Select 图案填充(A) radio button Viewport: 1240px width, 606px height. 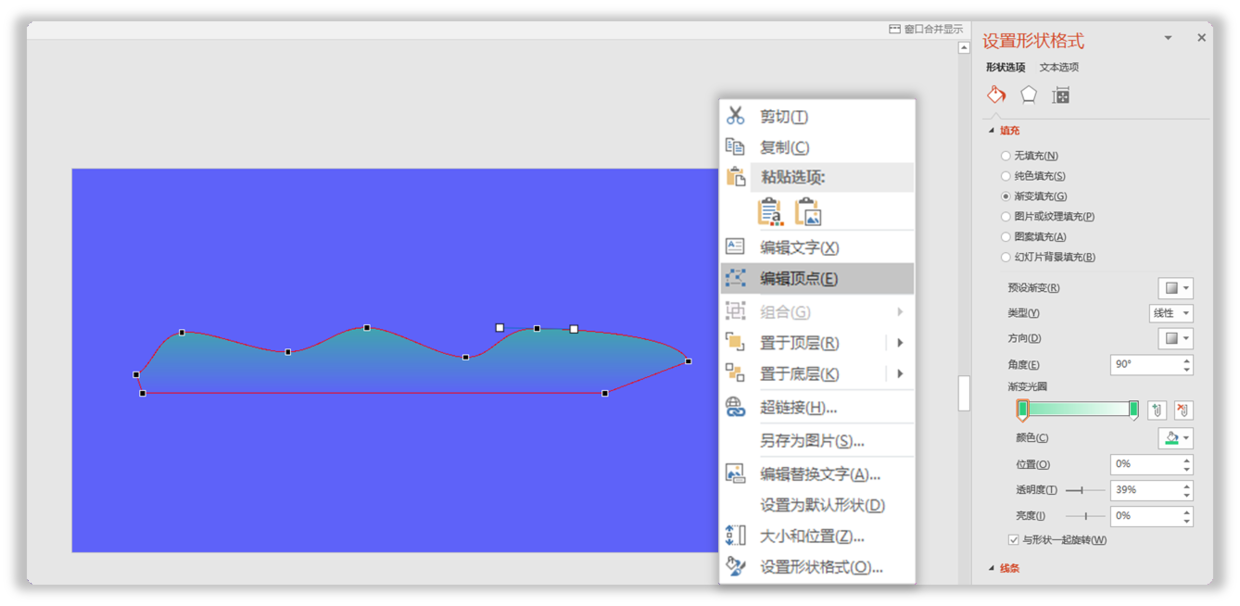click(x=1006, y=237)
